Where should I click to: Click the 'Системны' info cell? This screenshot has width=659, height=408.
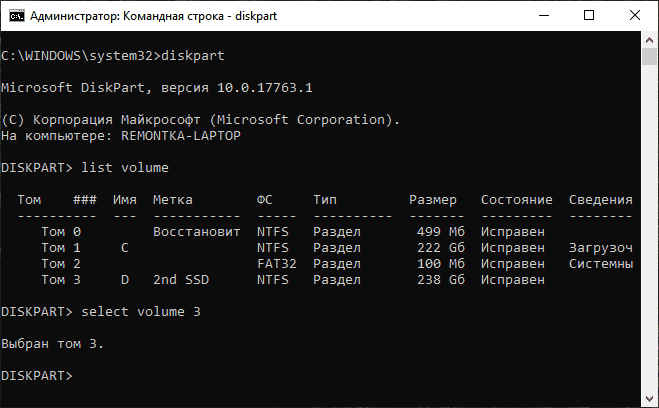tap(601, 264)
